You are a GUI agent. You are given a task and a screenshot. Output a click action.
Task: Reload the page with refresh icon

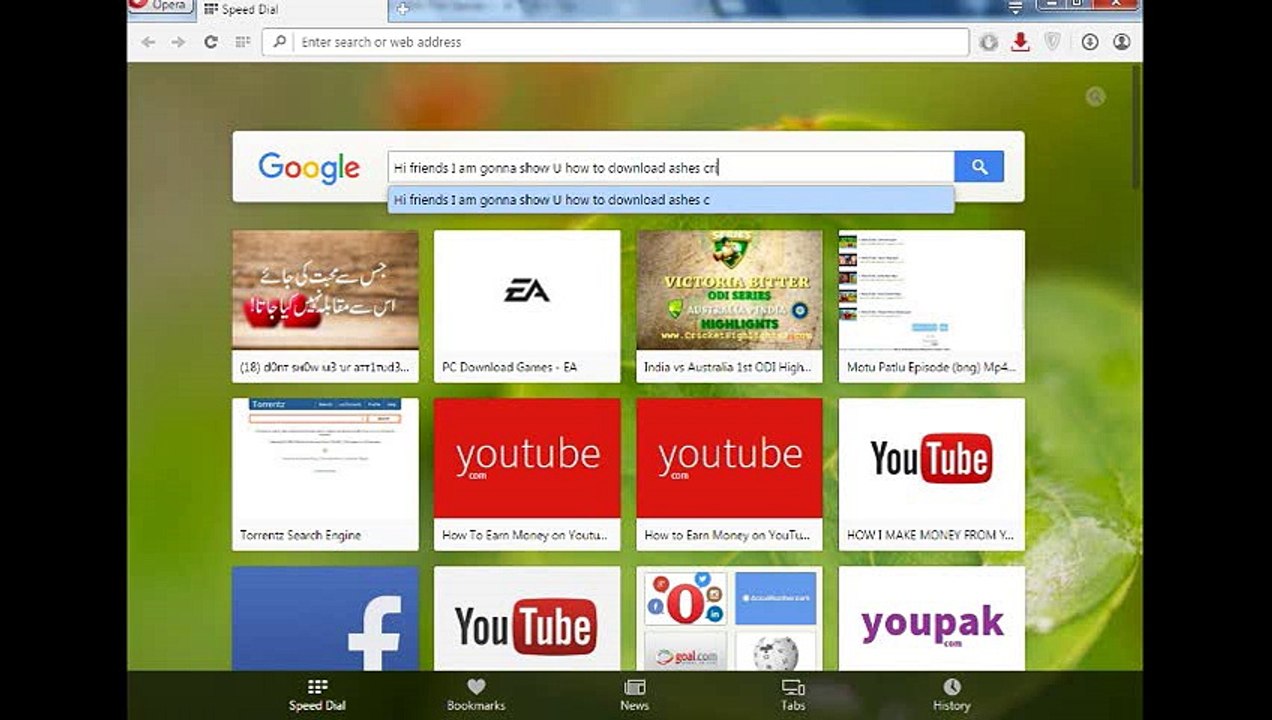210,42
